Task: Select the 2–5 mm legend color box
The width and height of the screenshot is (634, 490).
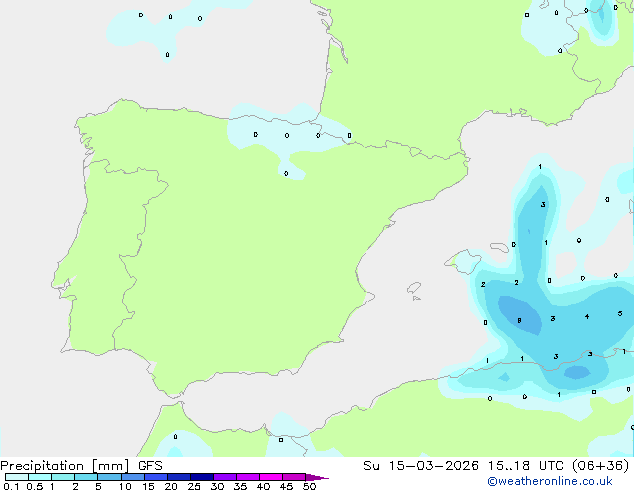Action: coord(86,477)
